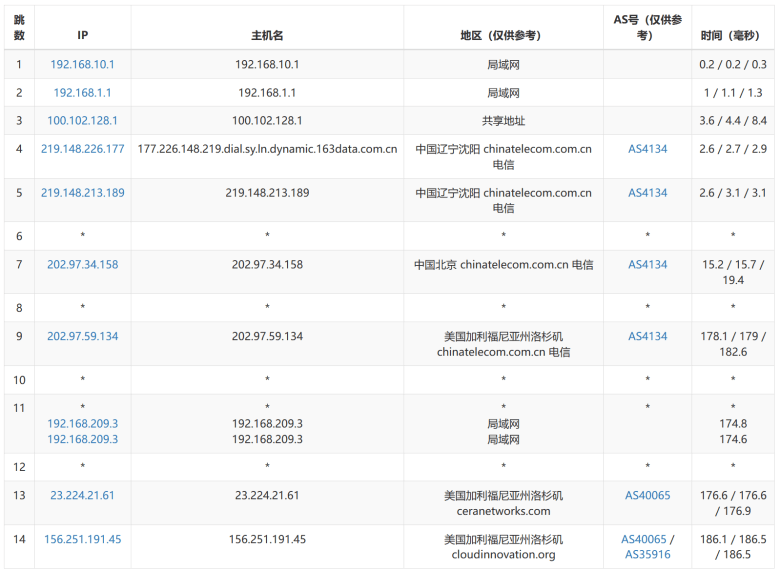780x571 pixels.
Task: Select hostname 177.226.148.219.dial.sy.ln.dynamic.163data.com.cn
Action: pos(267,149)
